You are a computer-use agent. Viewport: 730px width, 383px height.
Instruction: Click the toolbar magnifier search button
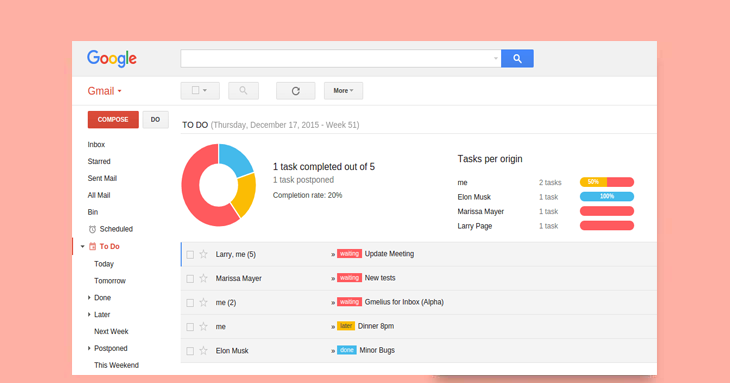243,91
